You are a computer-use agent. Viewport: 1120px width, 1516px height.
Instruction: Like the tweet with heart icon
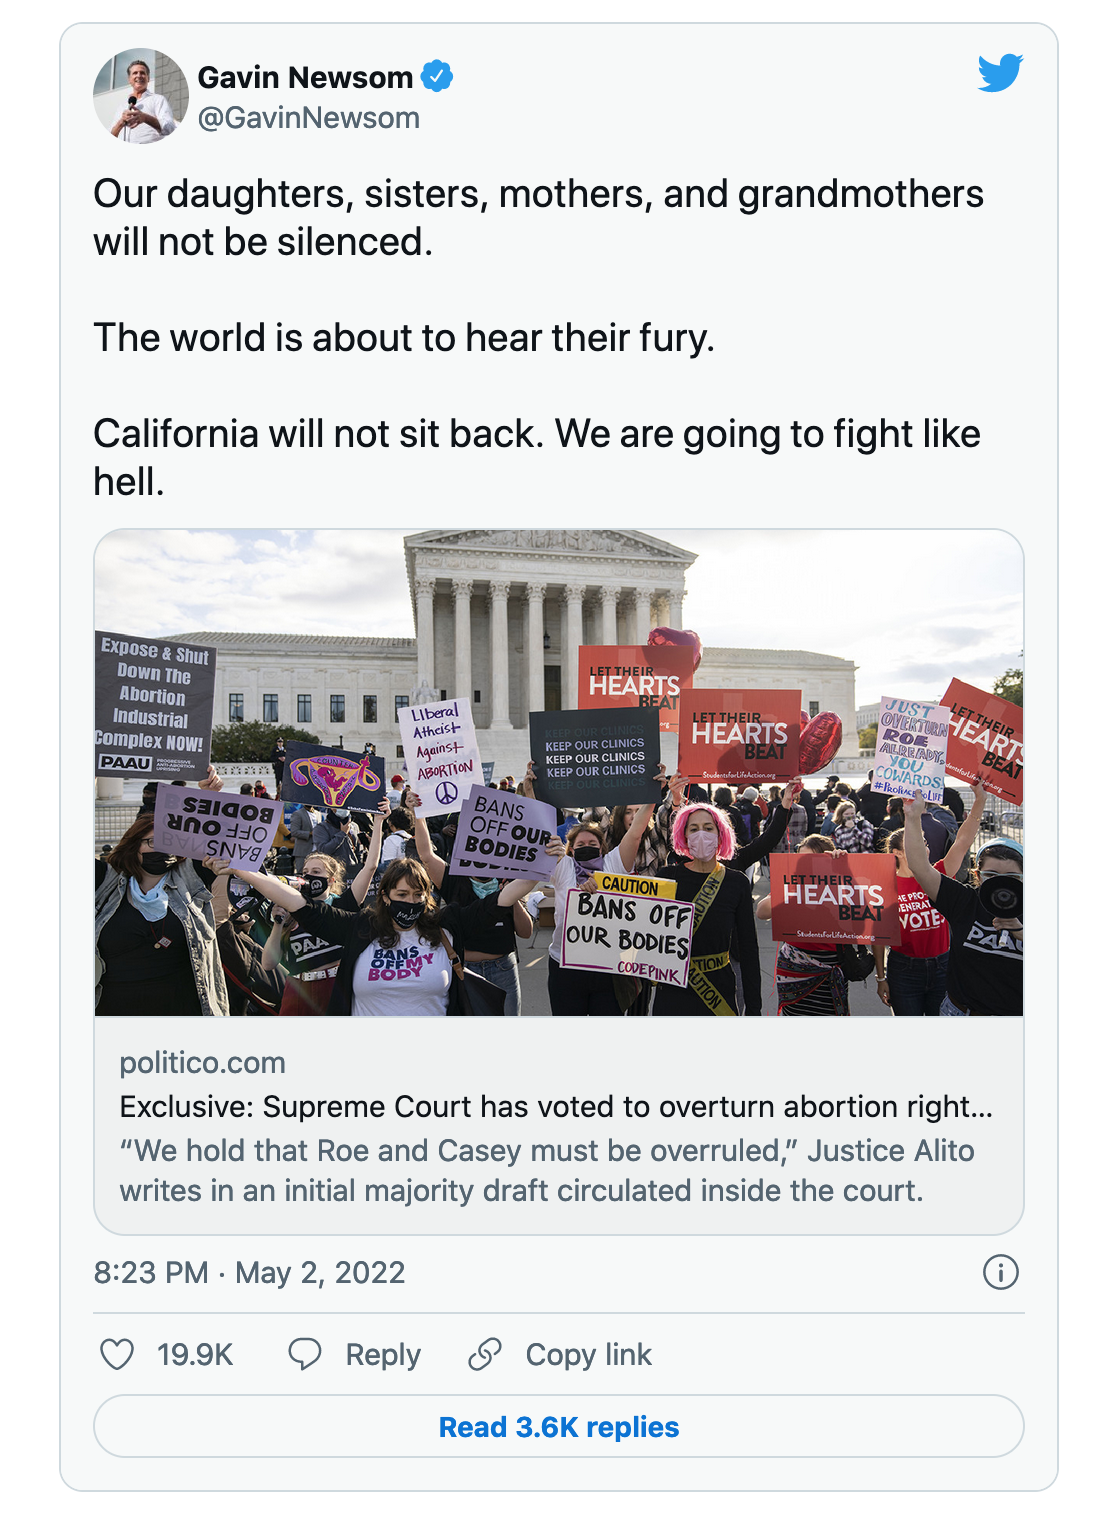[x=117, y=1354]
